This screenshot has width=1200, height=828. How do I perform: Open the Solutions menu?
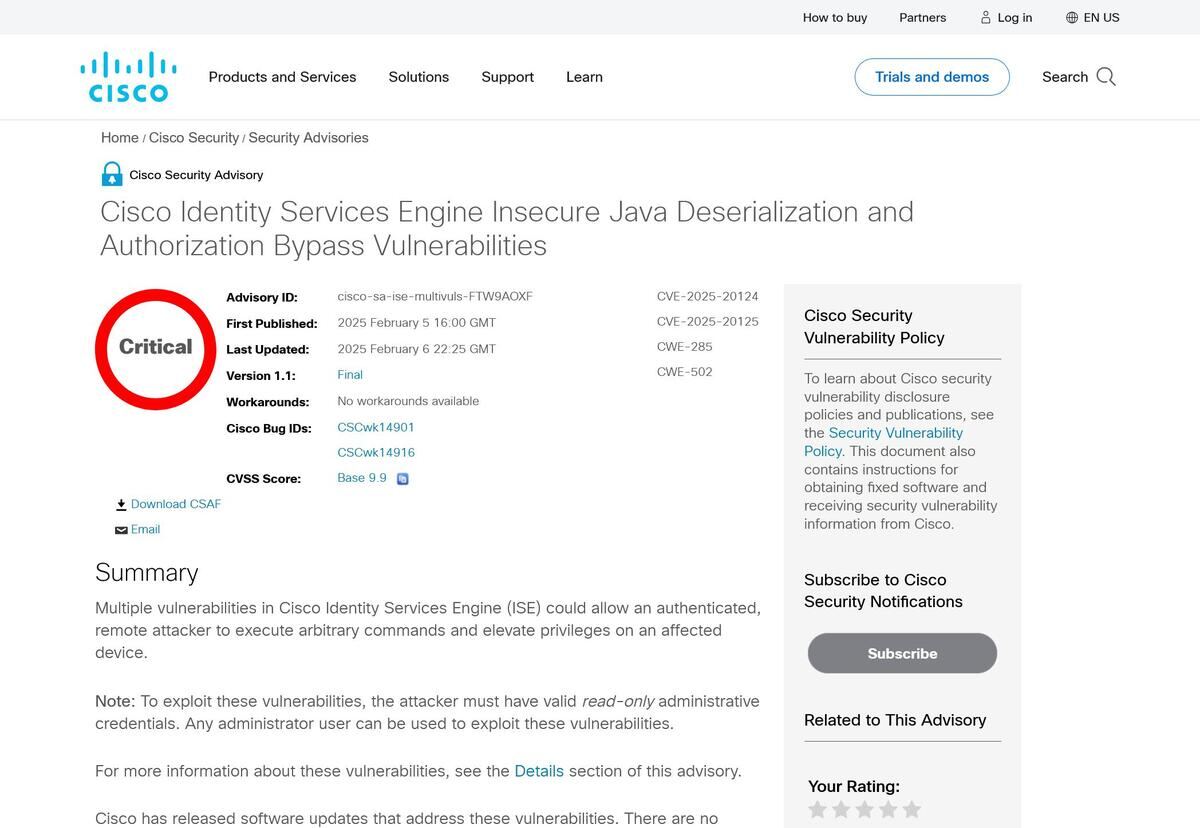[x=419, y=77]
